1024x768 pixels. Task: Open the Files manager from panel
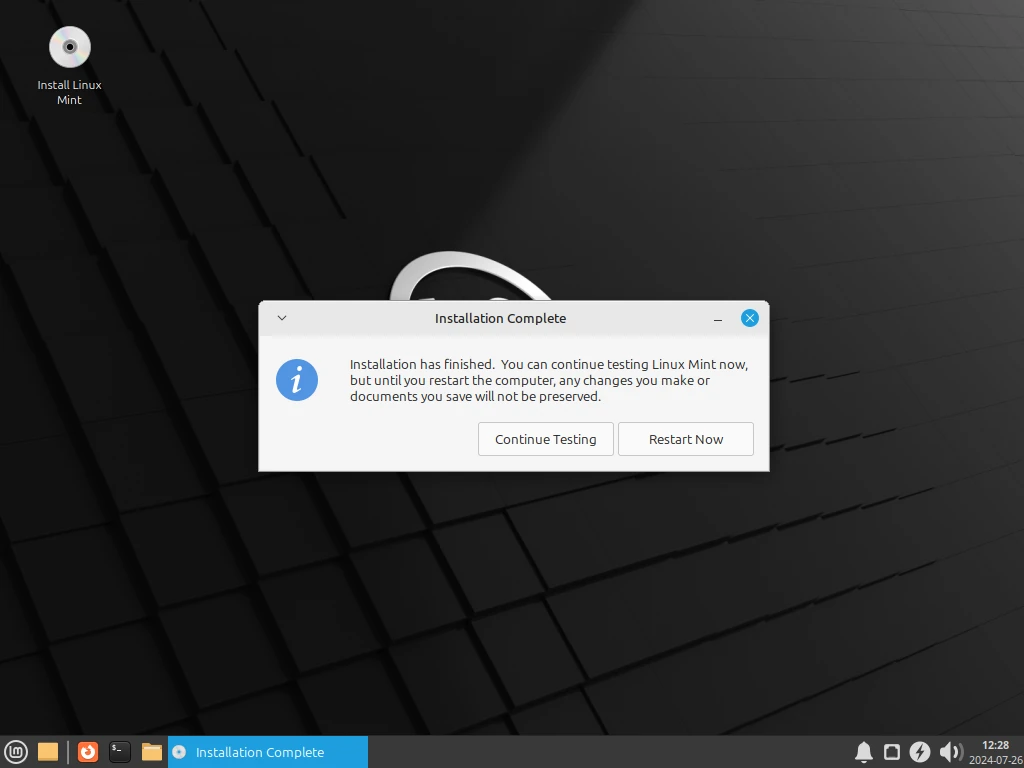click(x=152, y=752)
